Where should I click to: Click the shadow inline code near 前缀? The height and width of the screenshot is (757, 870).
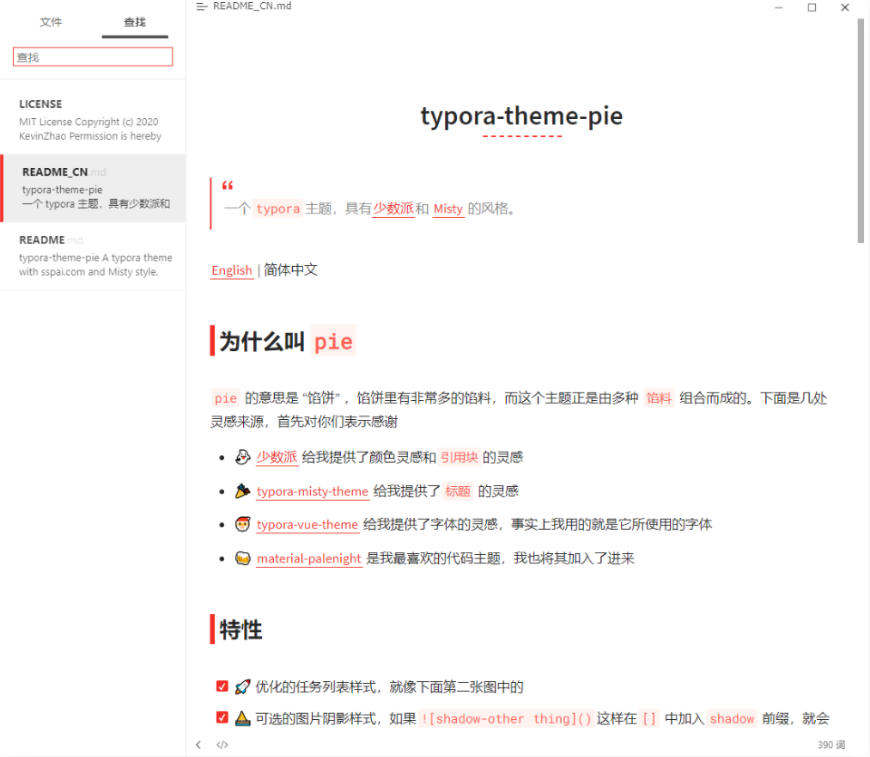(x=732, y=719)
